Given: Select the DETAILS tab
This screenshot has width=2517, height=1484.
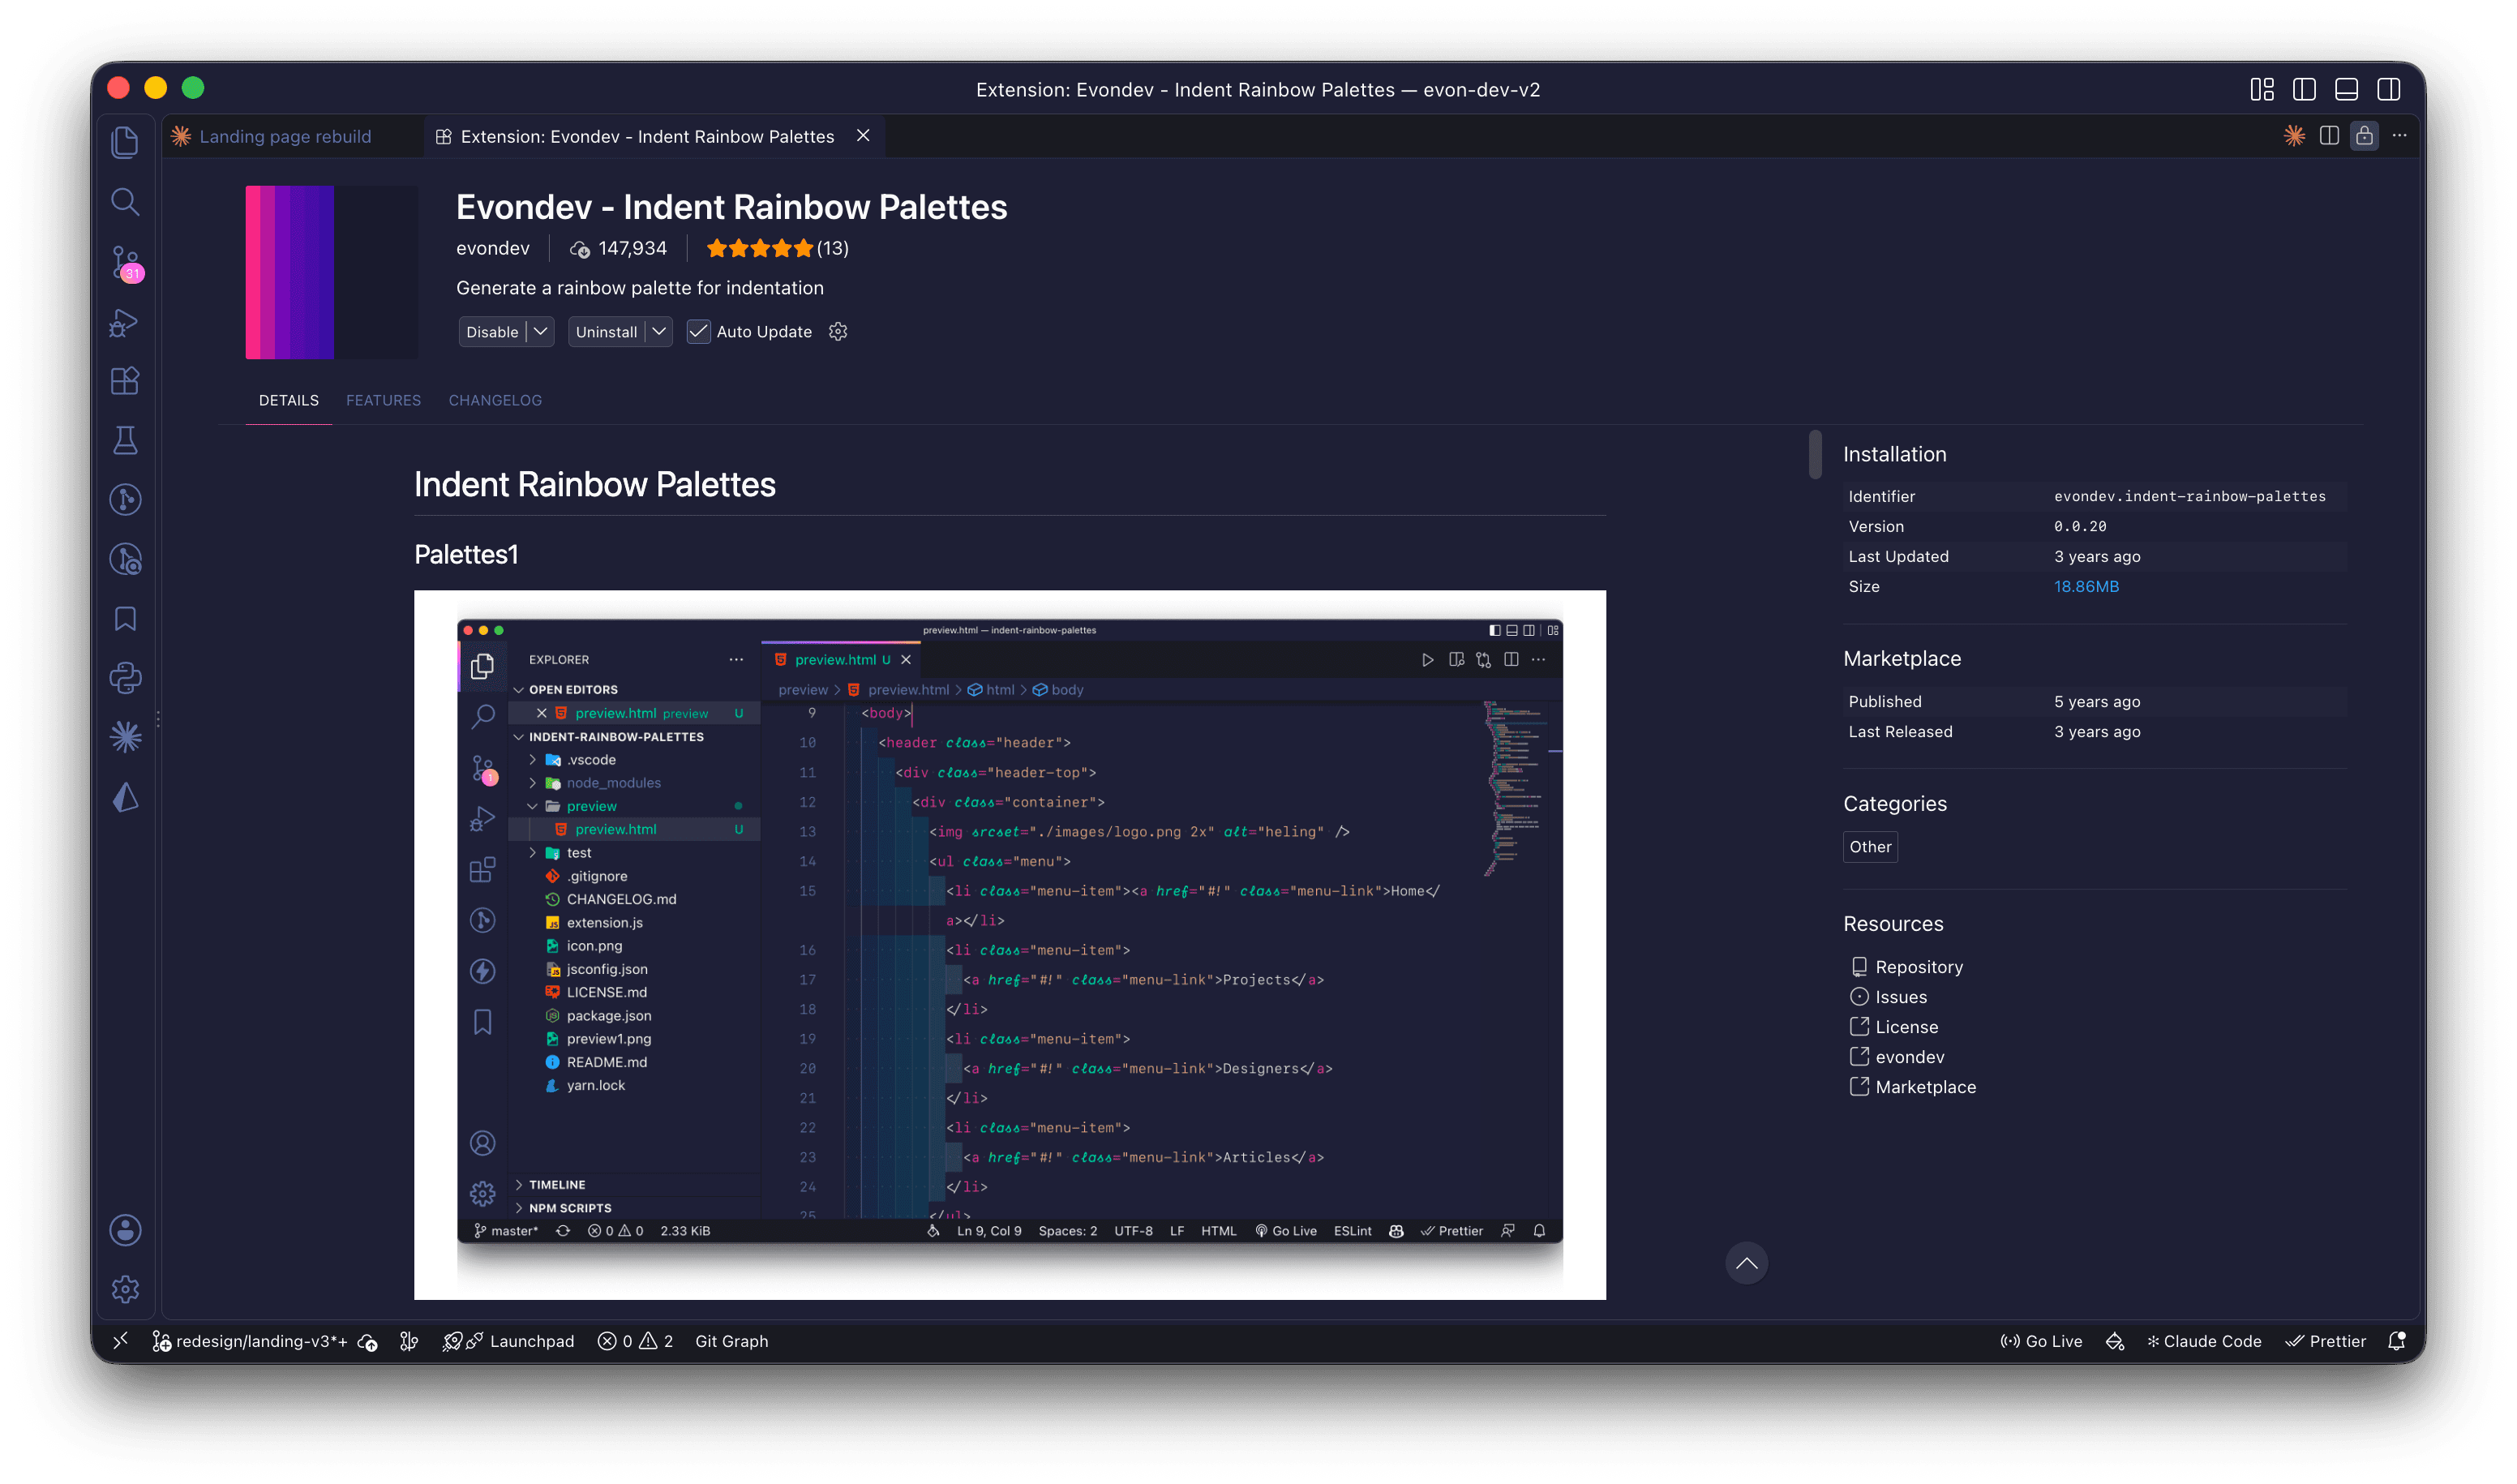Looking at the screenshot, I should coord(289,400).
